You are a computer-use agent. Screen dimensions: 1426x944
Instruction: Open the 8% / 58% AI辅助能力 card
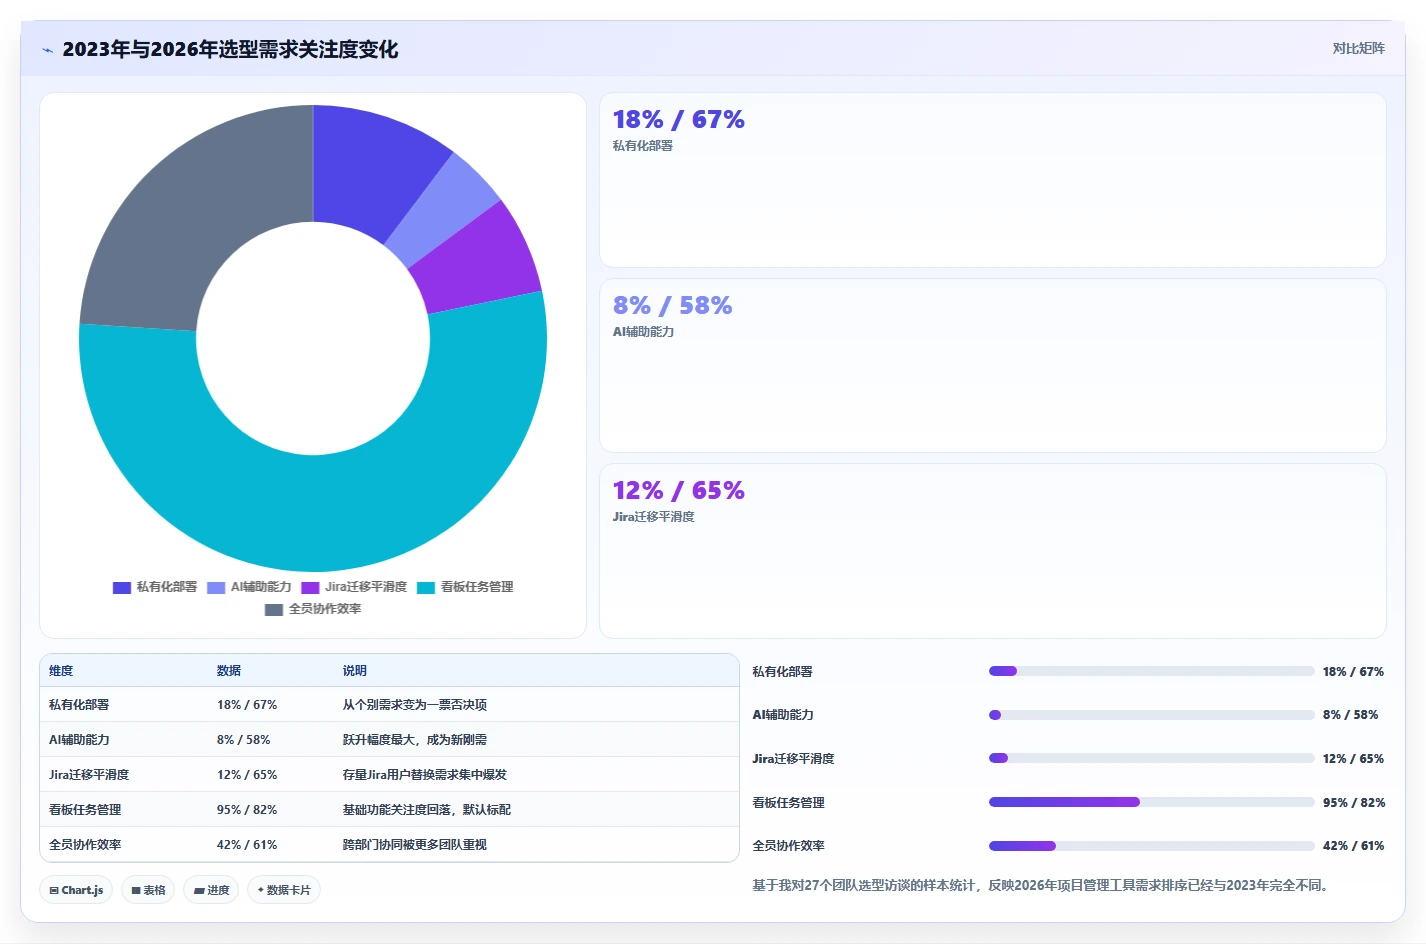click(x=993, y=366)
